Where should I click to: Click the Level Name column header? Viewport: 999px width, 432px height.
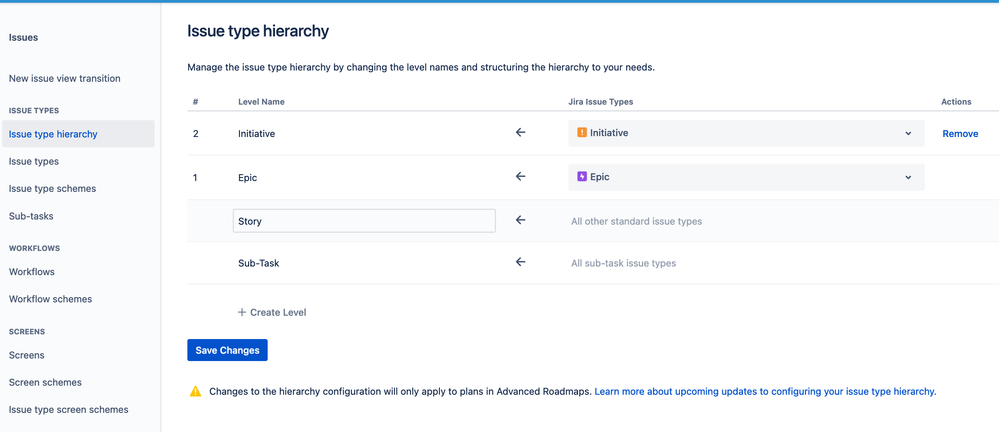[261, 102]
